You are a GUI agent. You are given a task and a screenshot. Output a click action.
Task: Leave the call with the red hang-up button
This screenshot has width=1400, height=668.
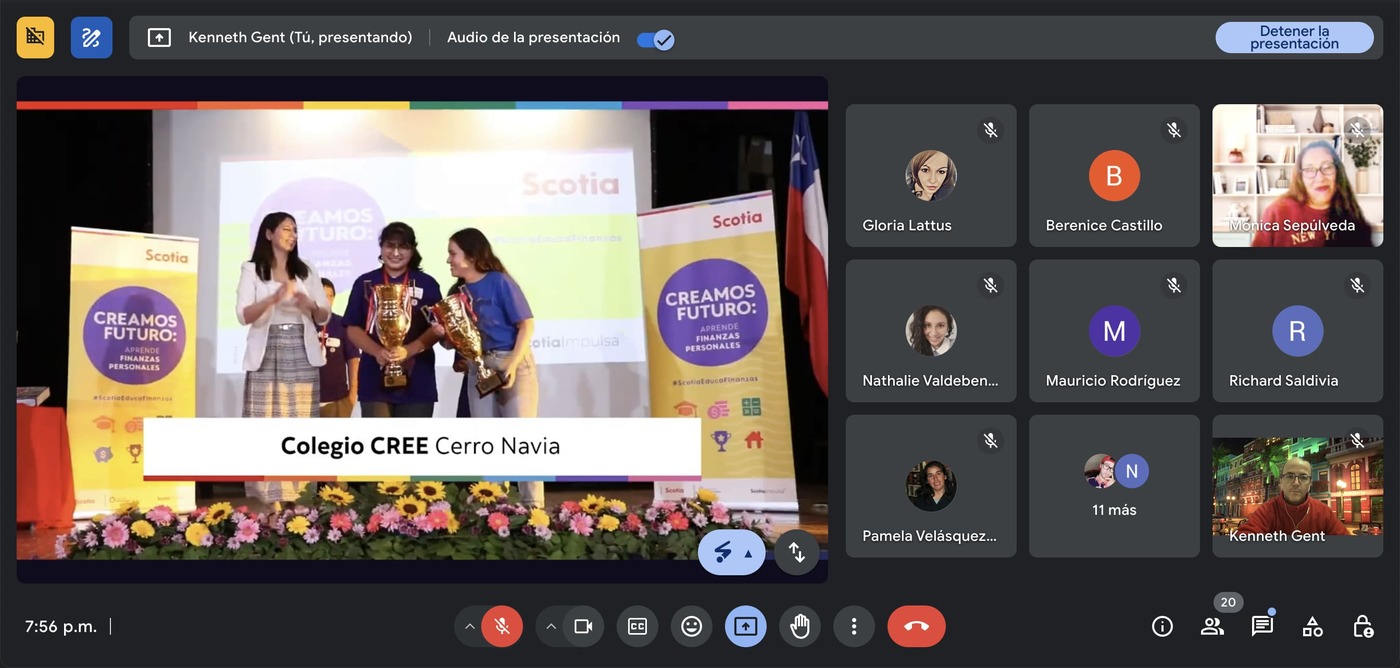point(916,626)
